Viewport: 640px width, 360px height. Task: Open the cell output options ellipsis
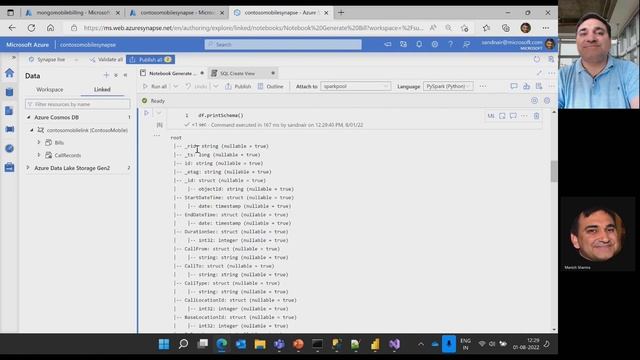tap(157, 135)
